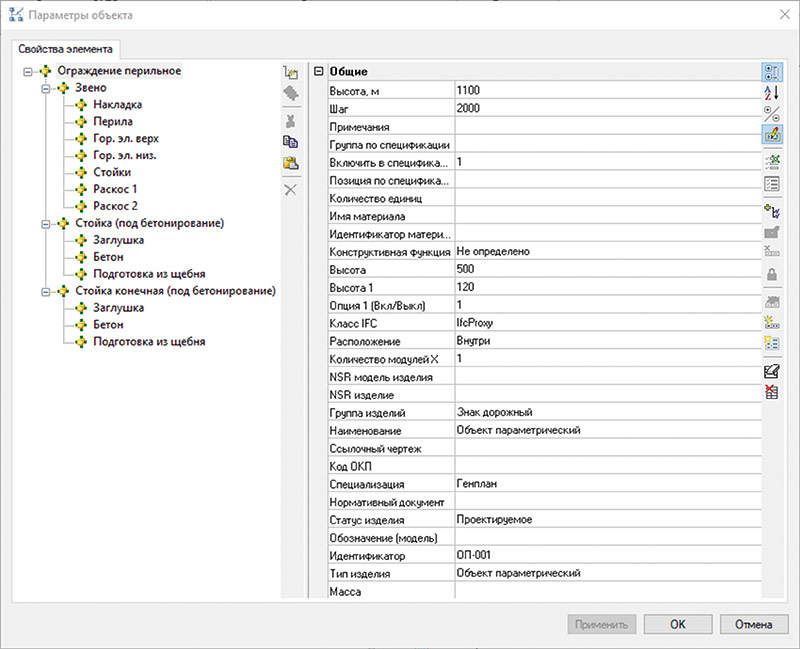The width and height of the screenshot is (800, 649).
Task: Click the paste clipboard icon
Action: (291, 164)
